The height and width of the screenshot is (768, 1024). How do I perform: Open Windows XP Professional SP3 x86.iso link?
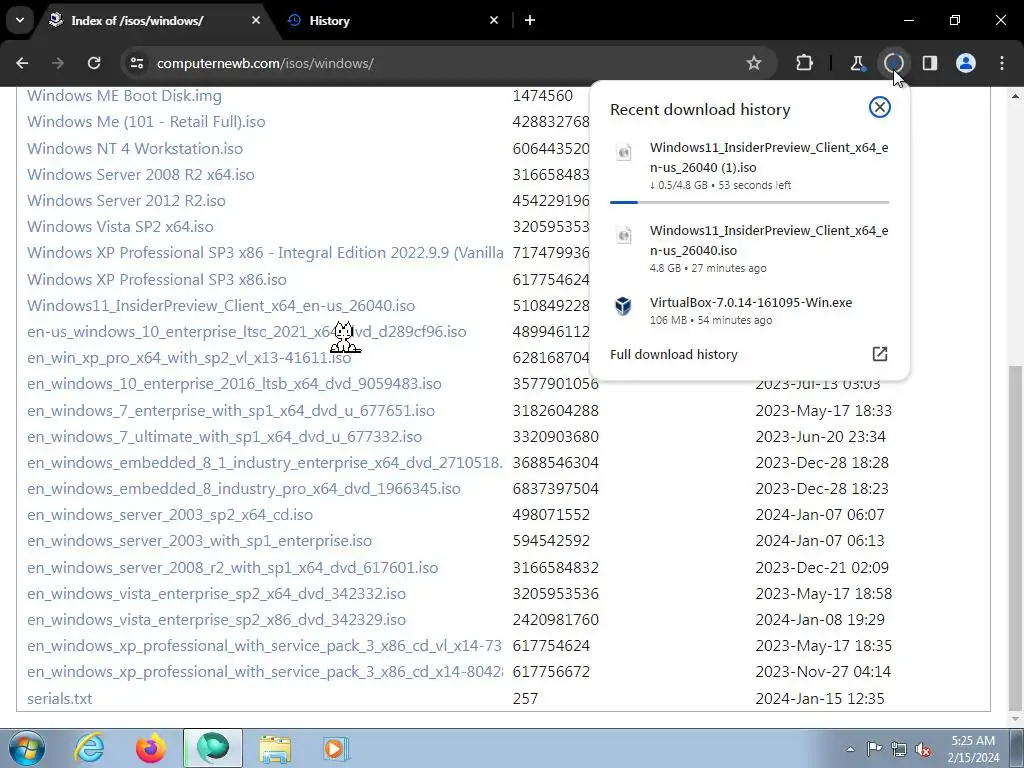click(x=157, y=280)
